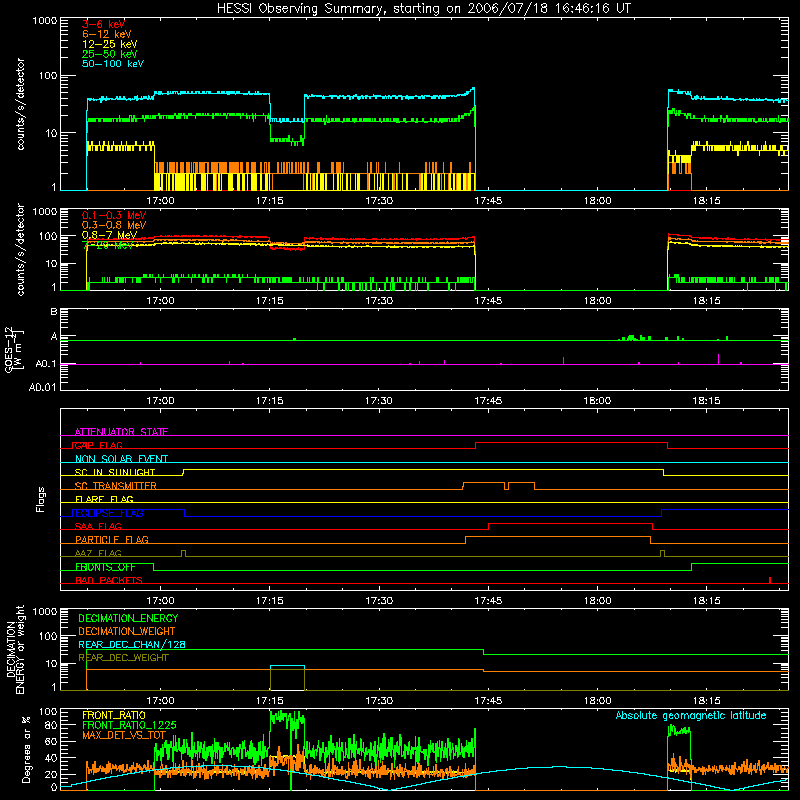Select the SAA_FLAG label
The width and height of the screenshot is (800, 800).
click(x=98, y=526)
